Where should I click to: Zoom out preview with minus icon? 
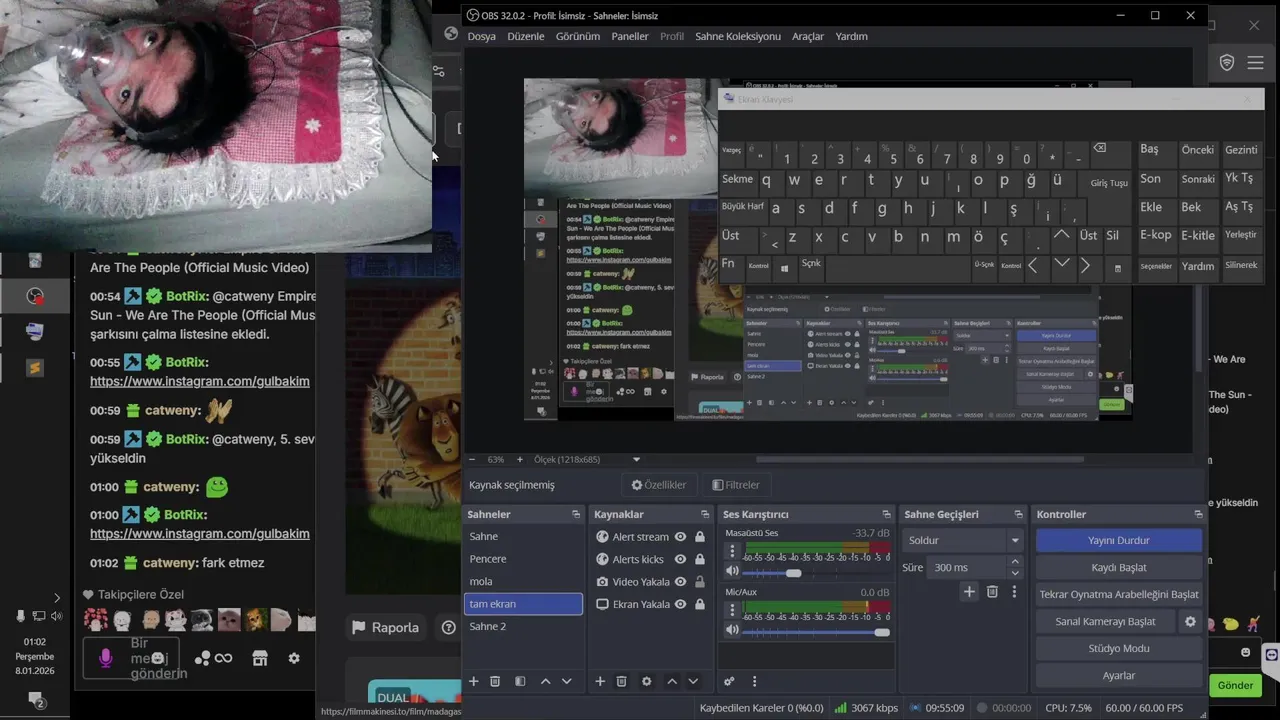click(474, 460)
